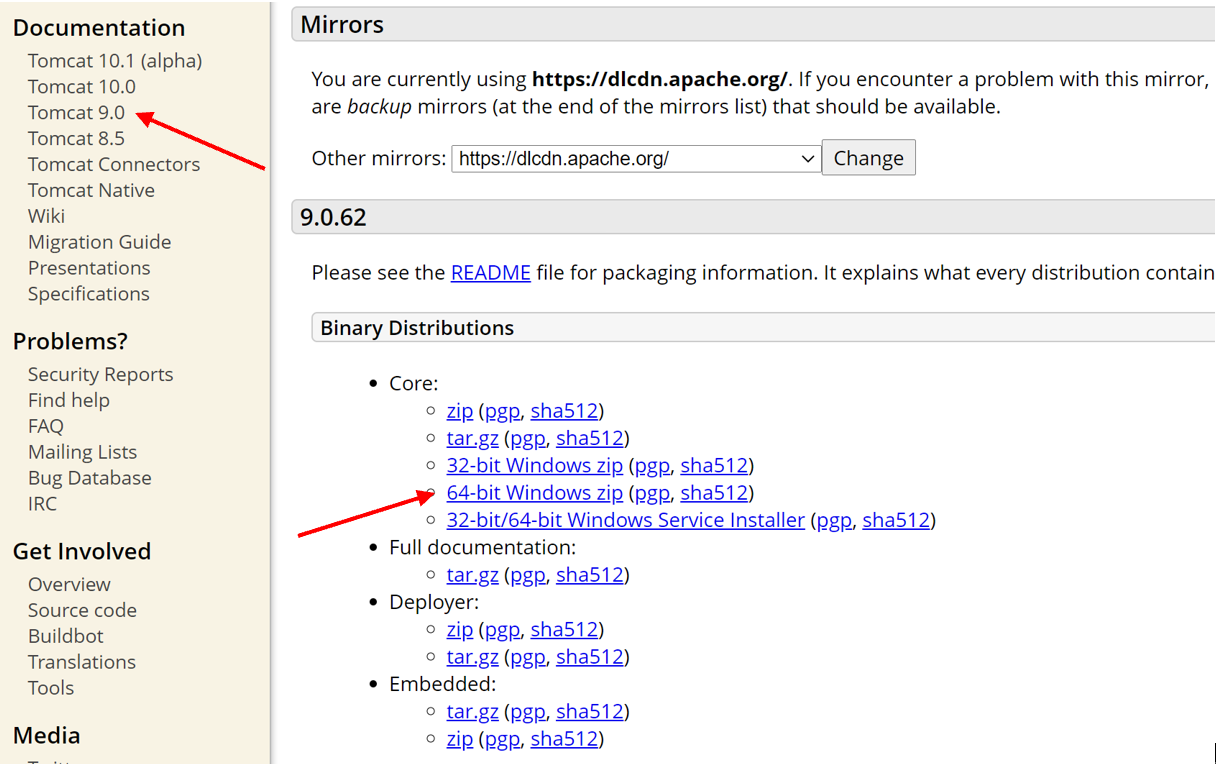The height and width of the screenshot is (764, 1216).
Task: Open Tomcat Connectors sidebar link
Action: coord(114,165)
